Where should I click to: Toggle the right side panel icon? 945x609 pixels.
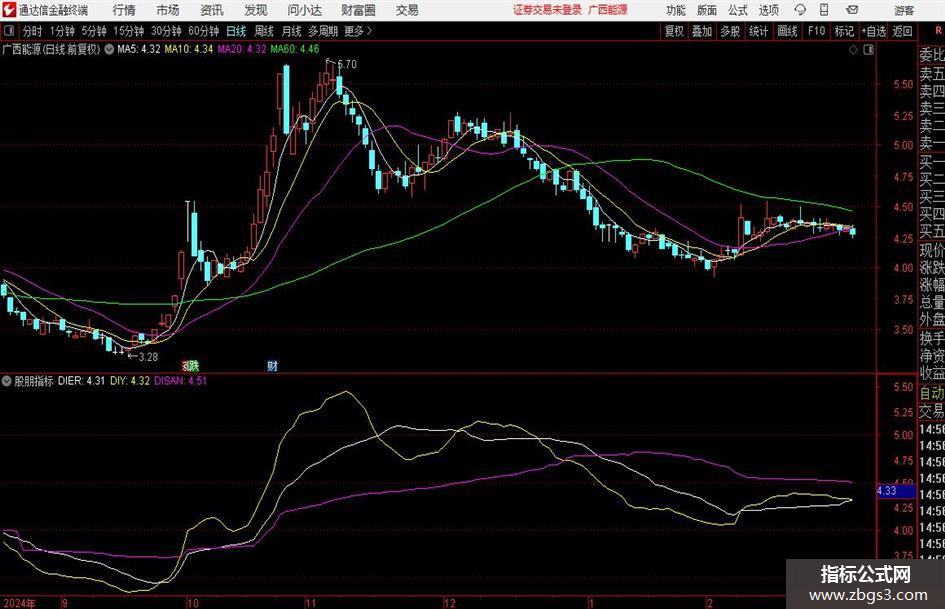point(868,50)
